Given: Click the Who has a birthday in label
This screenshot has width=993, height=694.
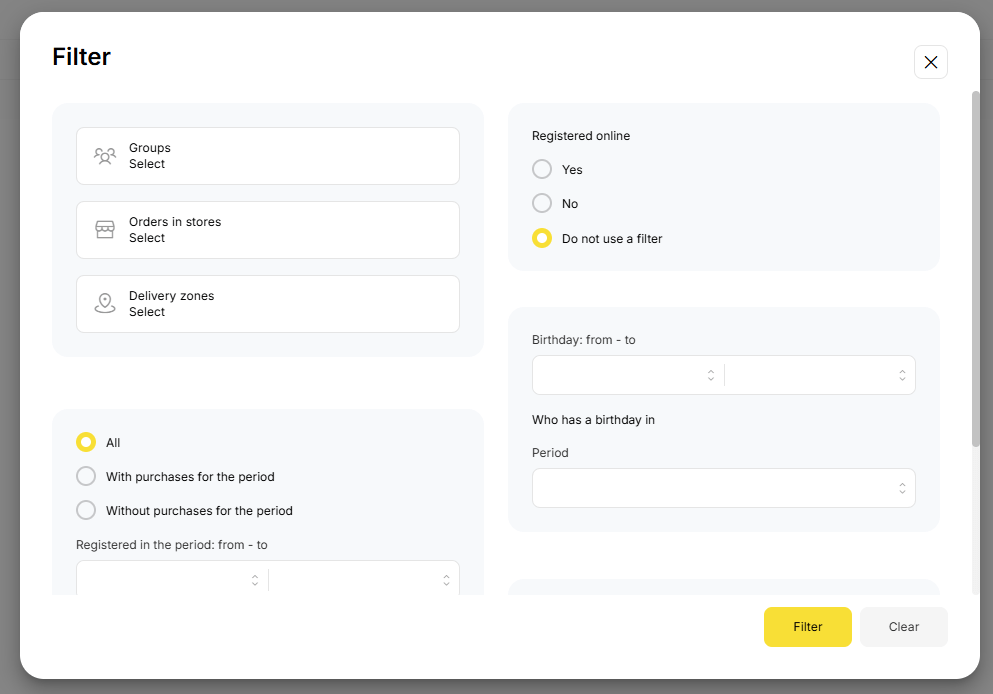Looking at the screenshot, I should tap(593, 420).
